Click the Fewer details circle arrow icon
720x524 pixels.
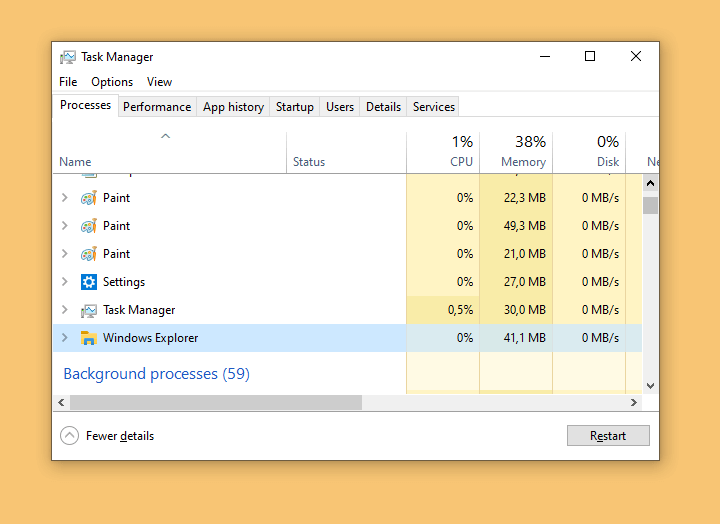69,435
